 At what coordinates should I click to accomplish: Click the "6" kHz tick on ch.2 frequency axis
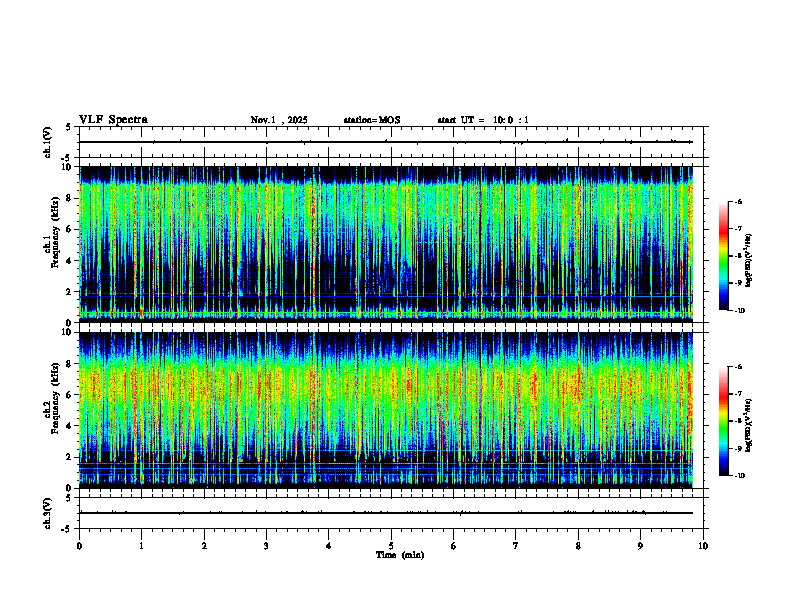pos(70,395)
